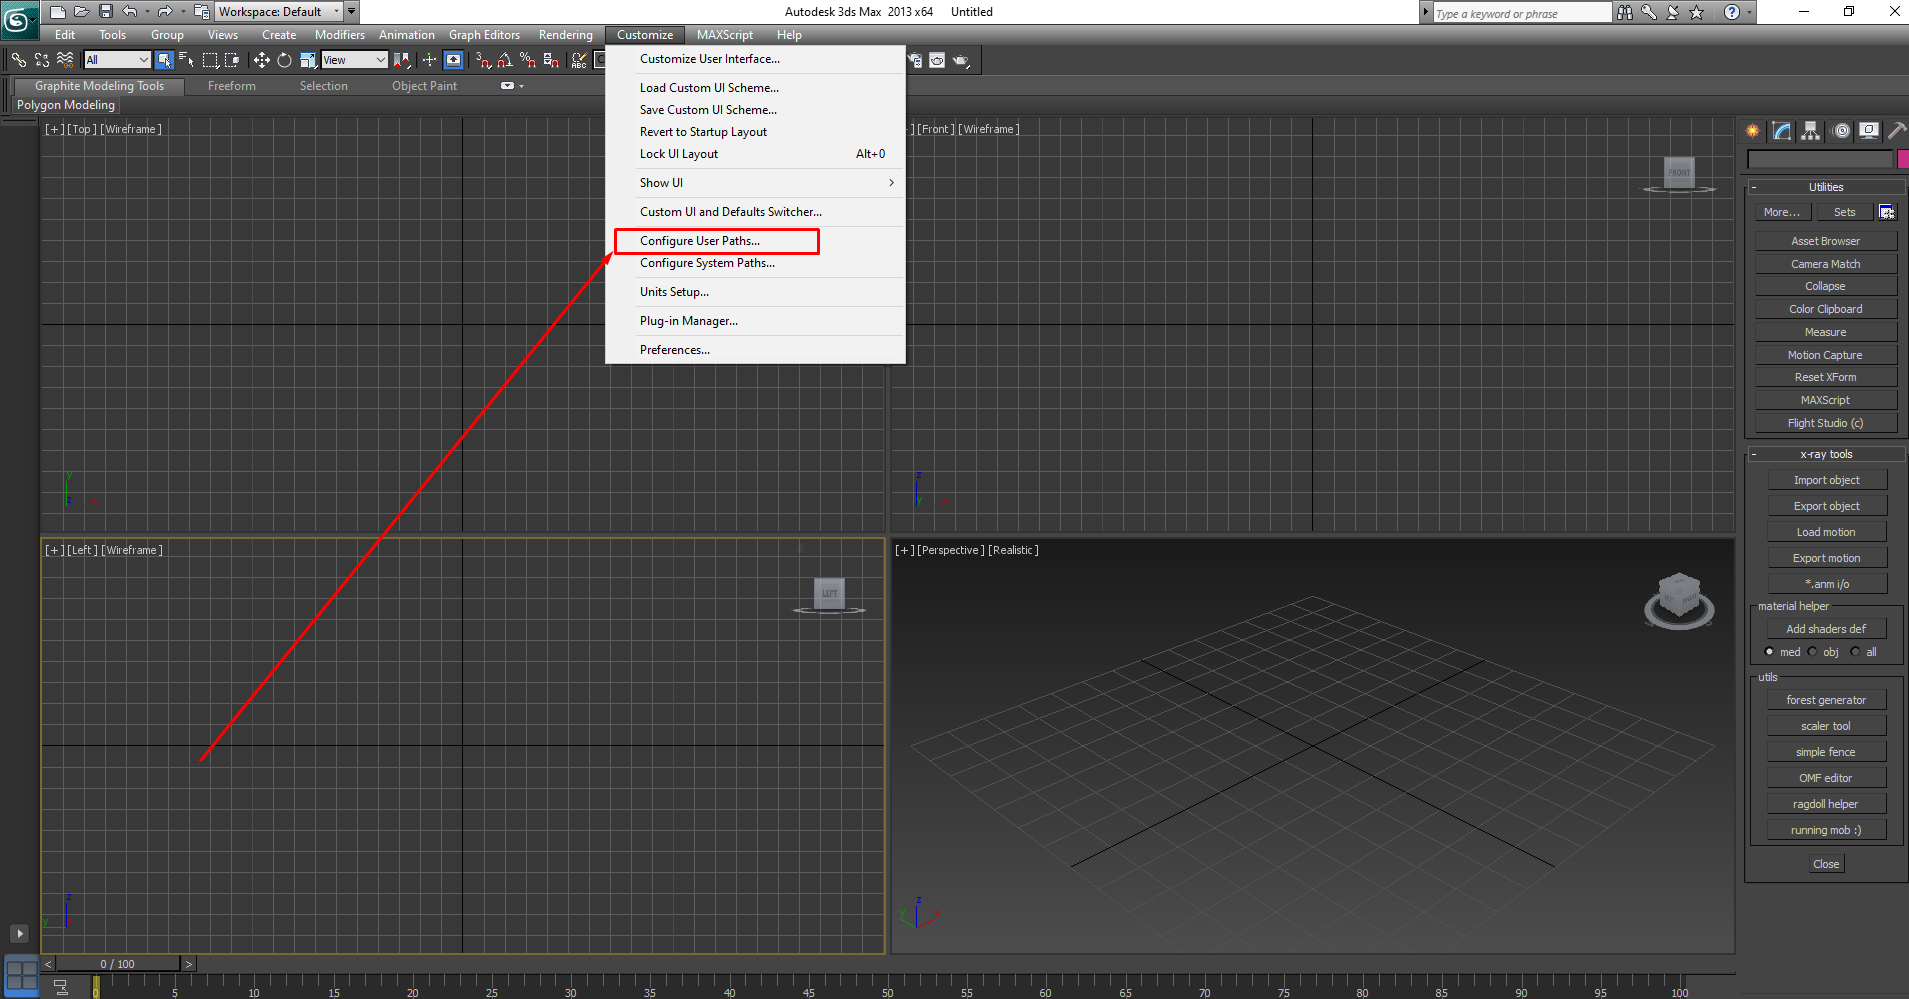
Task: Toggle the Percent Snap icon
Action: coord(528,60)
